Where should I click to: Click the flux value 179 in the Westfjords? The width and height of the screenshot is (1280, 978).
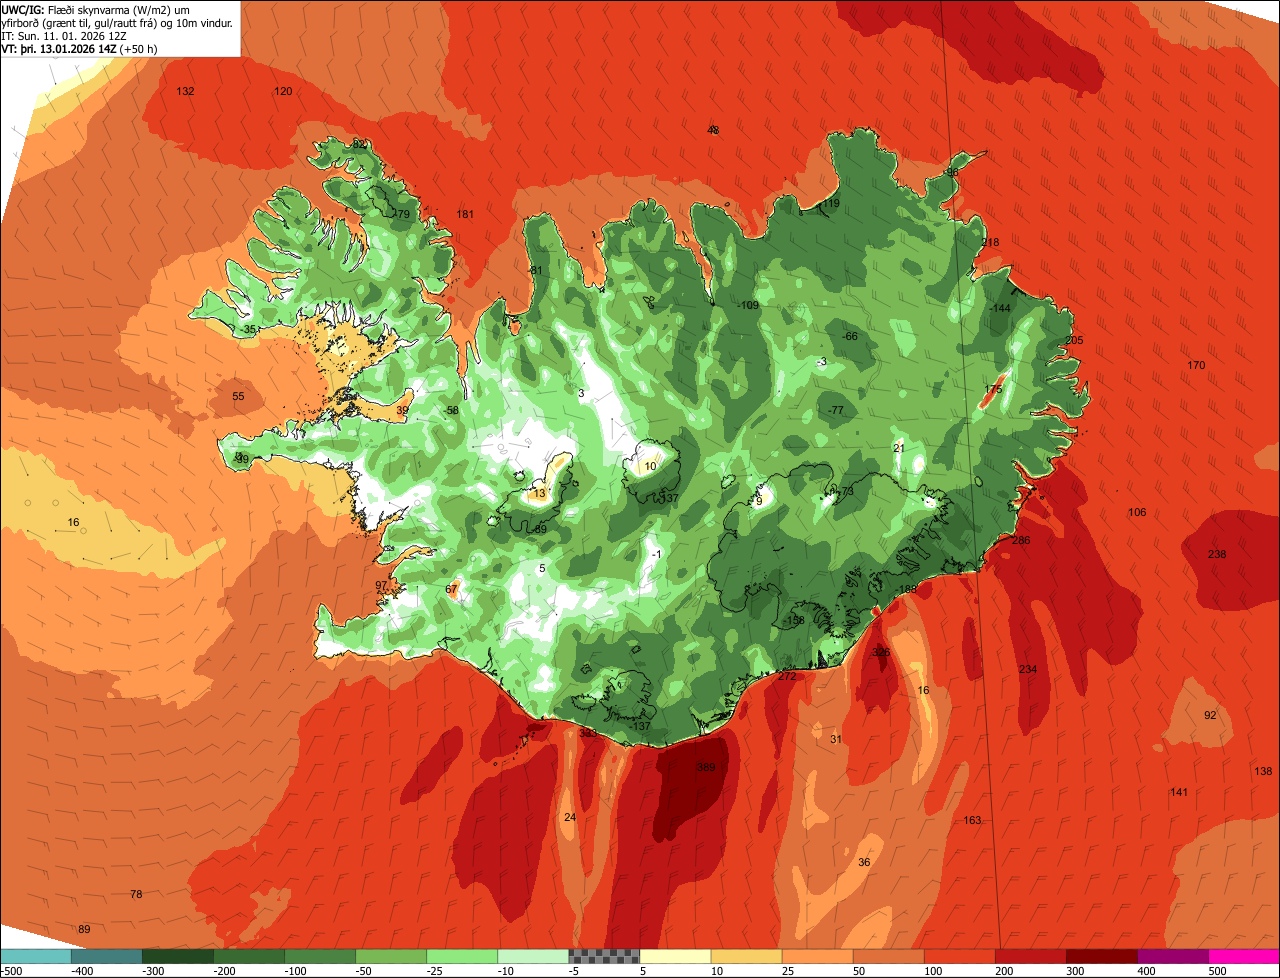tap(401, 214)
